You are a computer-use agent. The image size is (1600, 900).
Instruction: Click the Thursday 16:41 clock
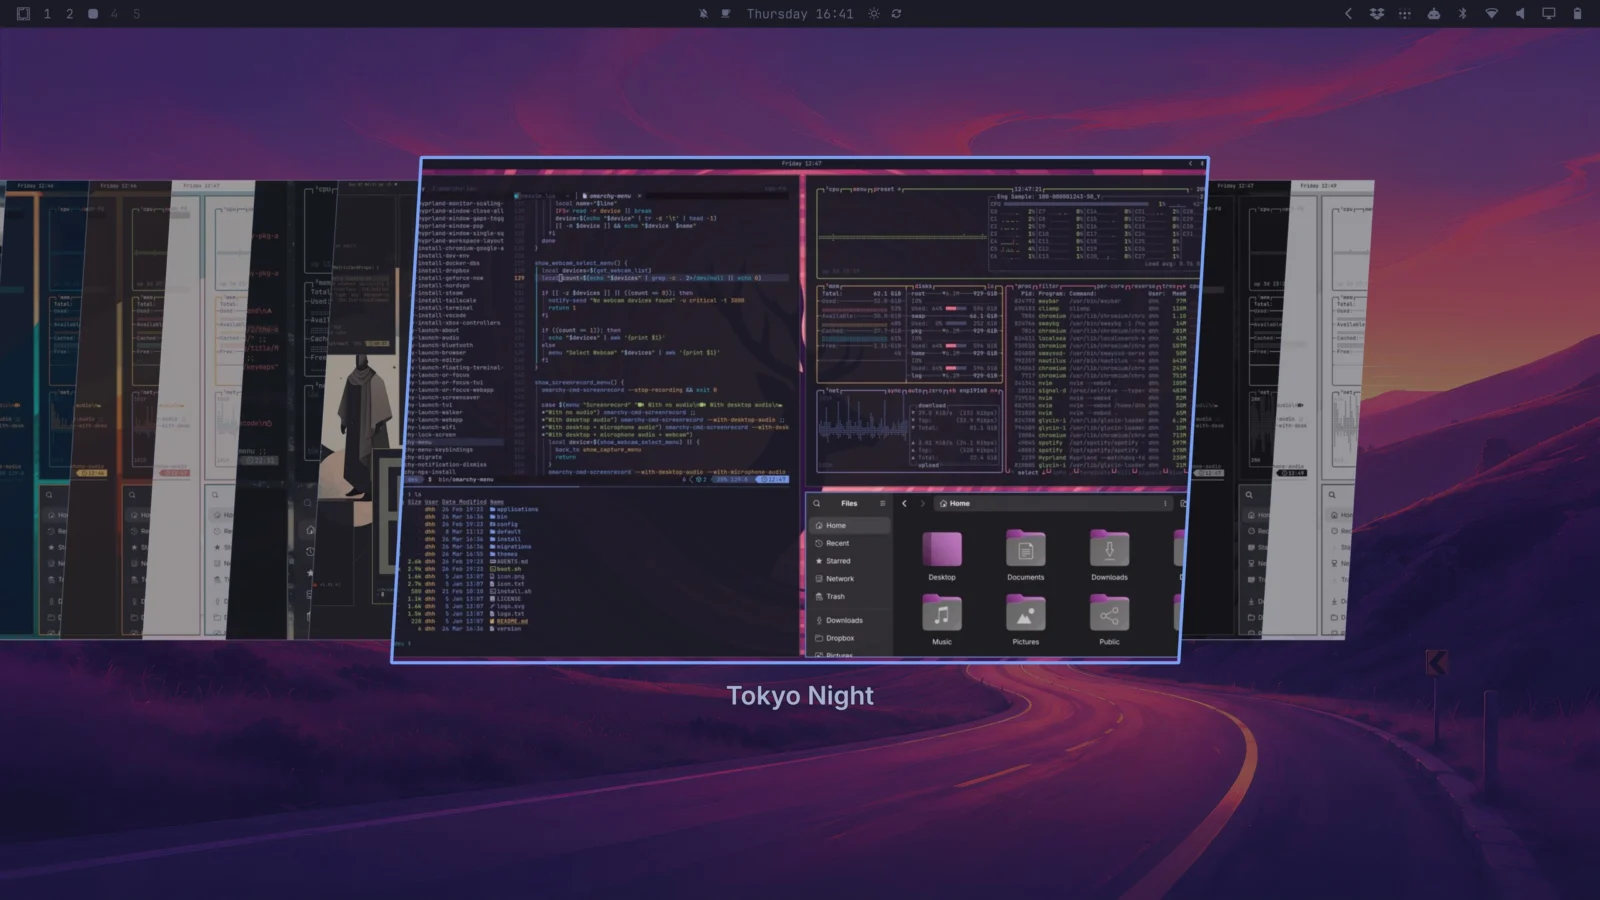click(x=800, y=14)
